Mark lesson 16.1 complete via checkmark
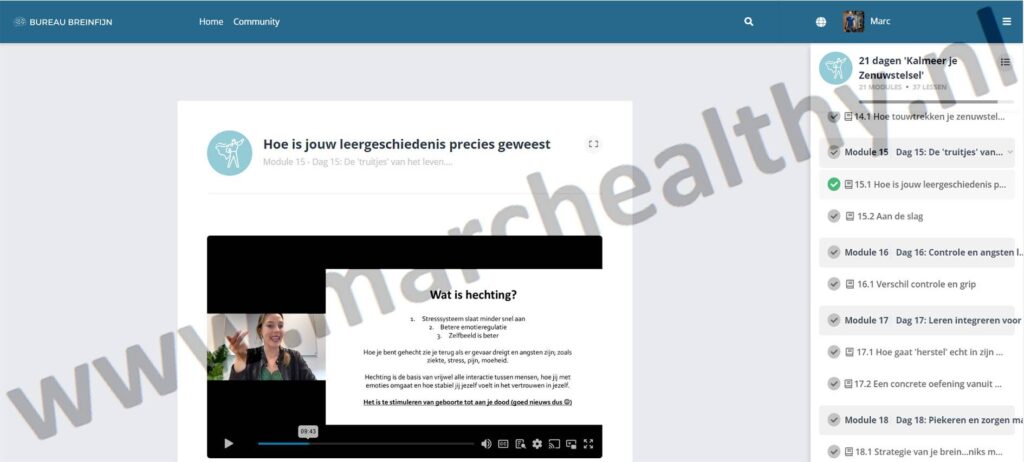 [834, 284]
